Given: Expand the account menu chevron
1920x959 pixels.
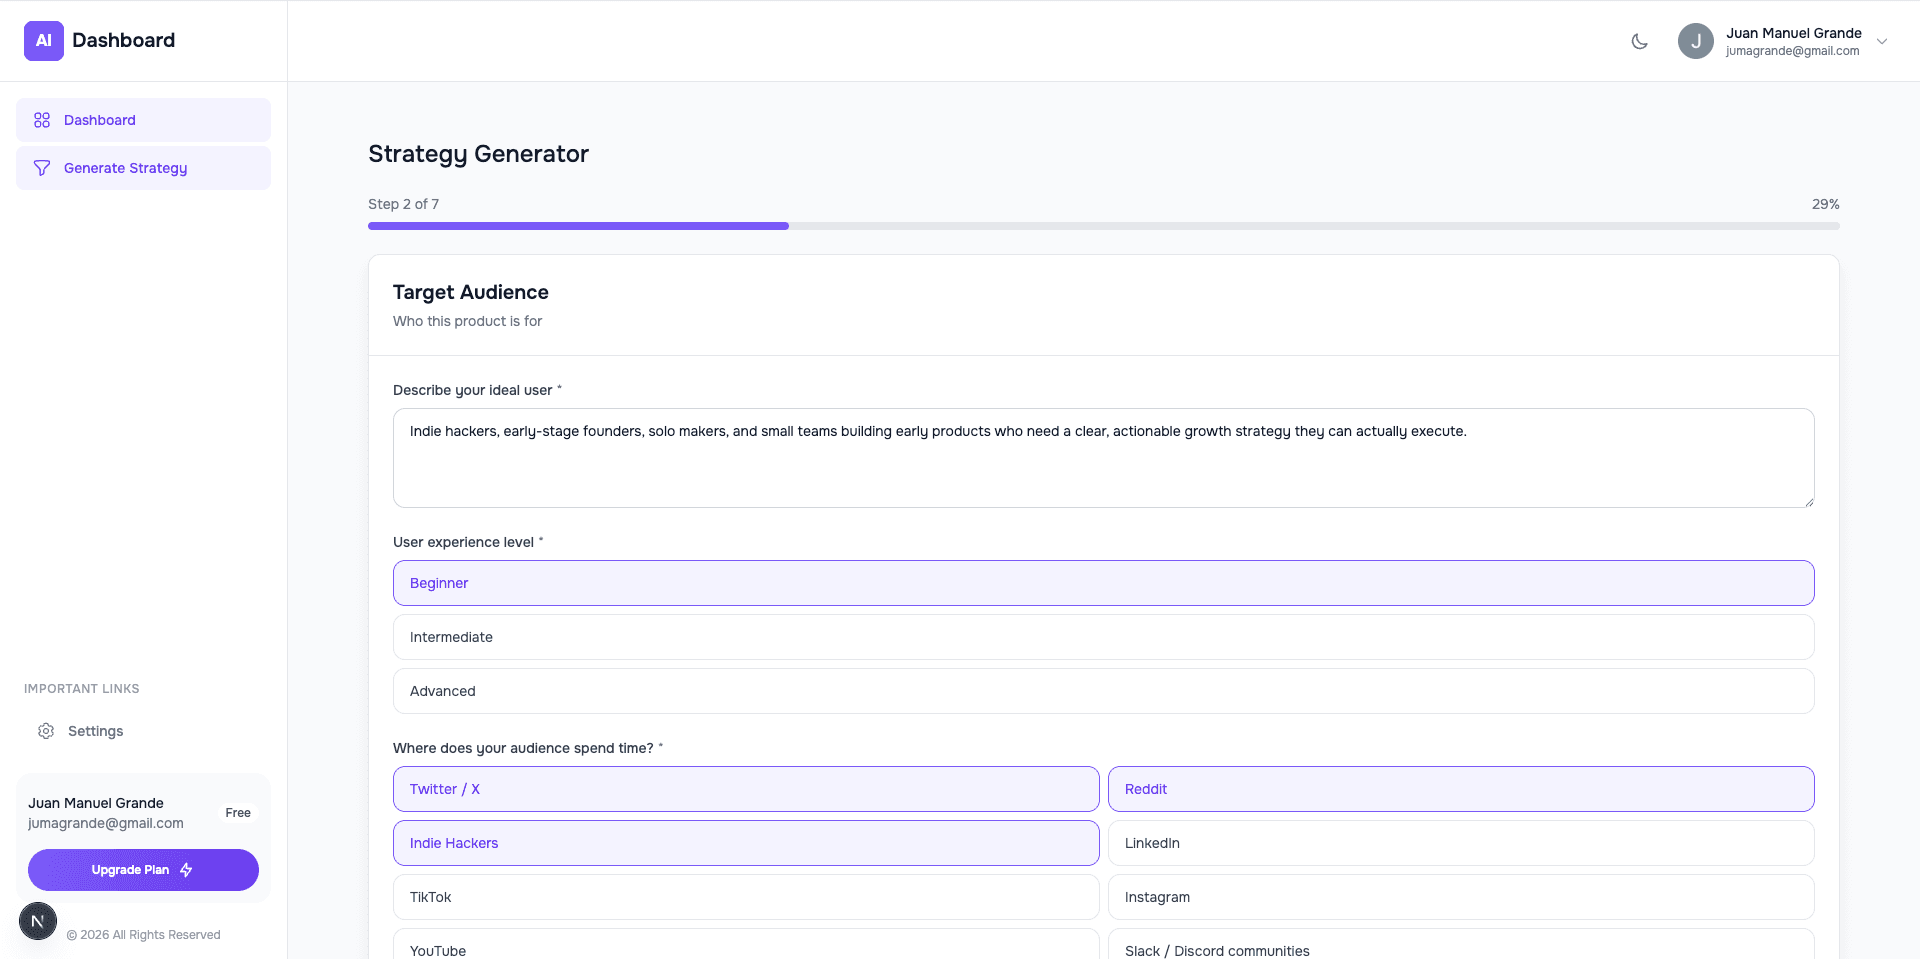Looking at the screenshot, I should pyautogui.click(x=1882, y=41).
